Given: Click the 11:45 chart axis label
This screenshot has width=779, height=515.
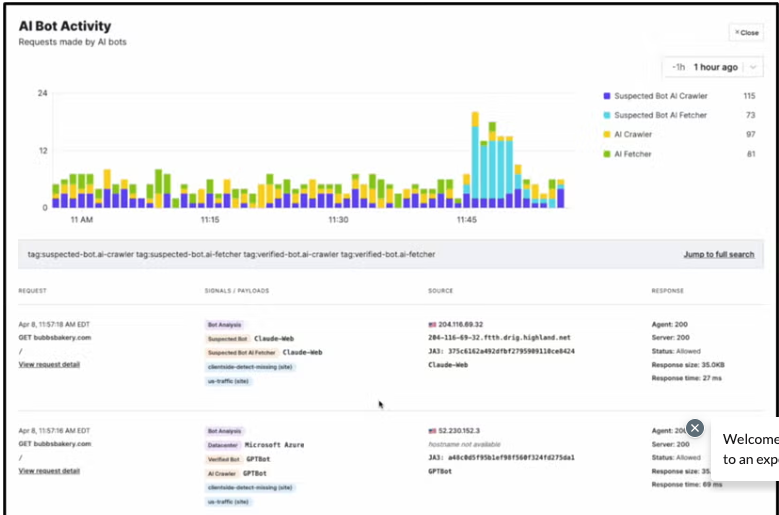Looking at the screenshot, I should point(467,220).
